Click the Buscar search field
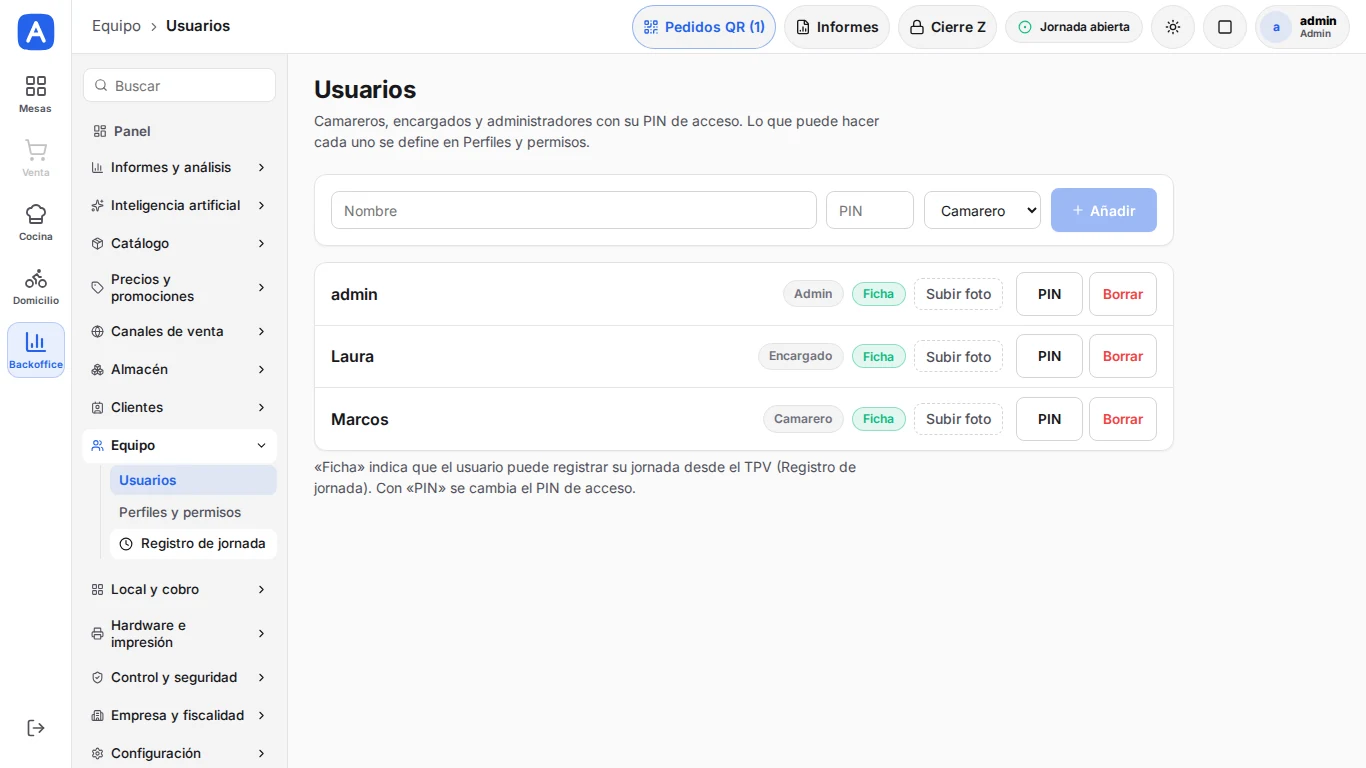Image resolution: width=1366 pixels, height=768 pixels. pos(179,85)
